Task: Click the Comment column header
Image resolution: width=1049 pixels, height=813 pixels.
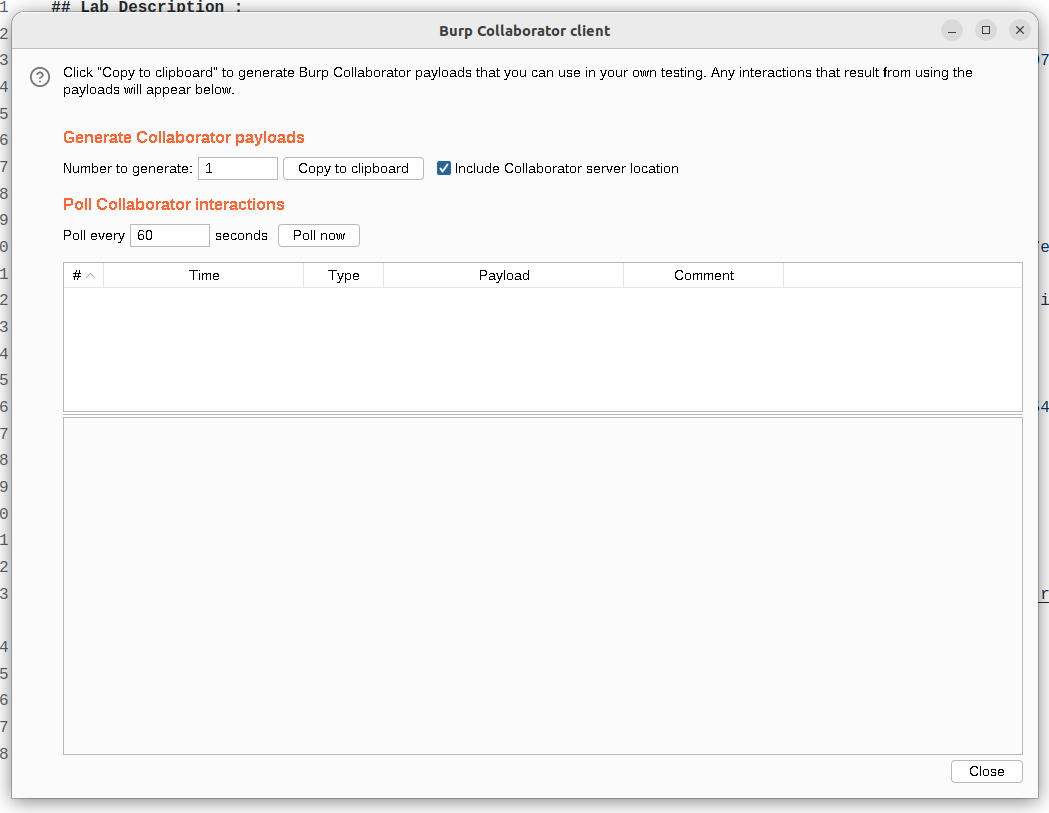Action: coord(704,276)
